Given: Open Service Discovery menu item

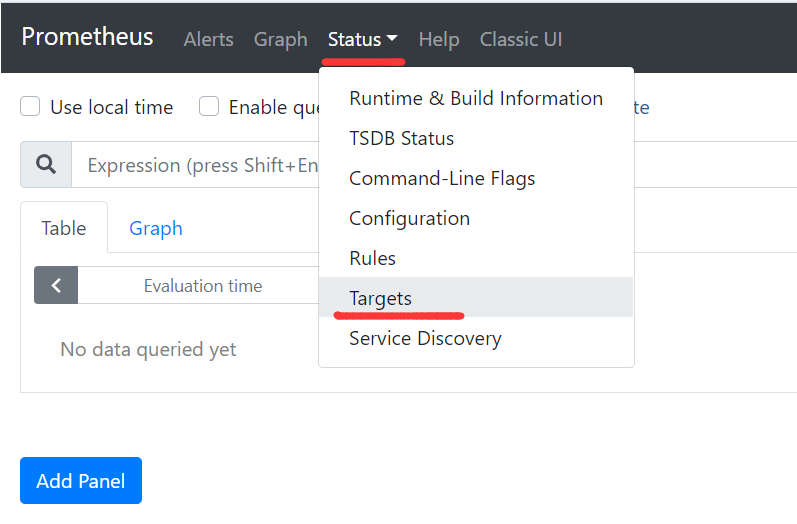Looking at the screenshot, I should pyautogui.click(x=476, y=338).
